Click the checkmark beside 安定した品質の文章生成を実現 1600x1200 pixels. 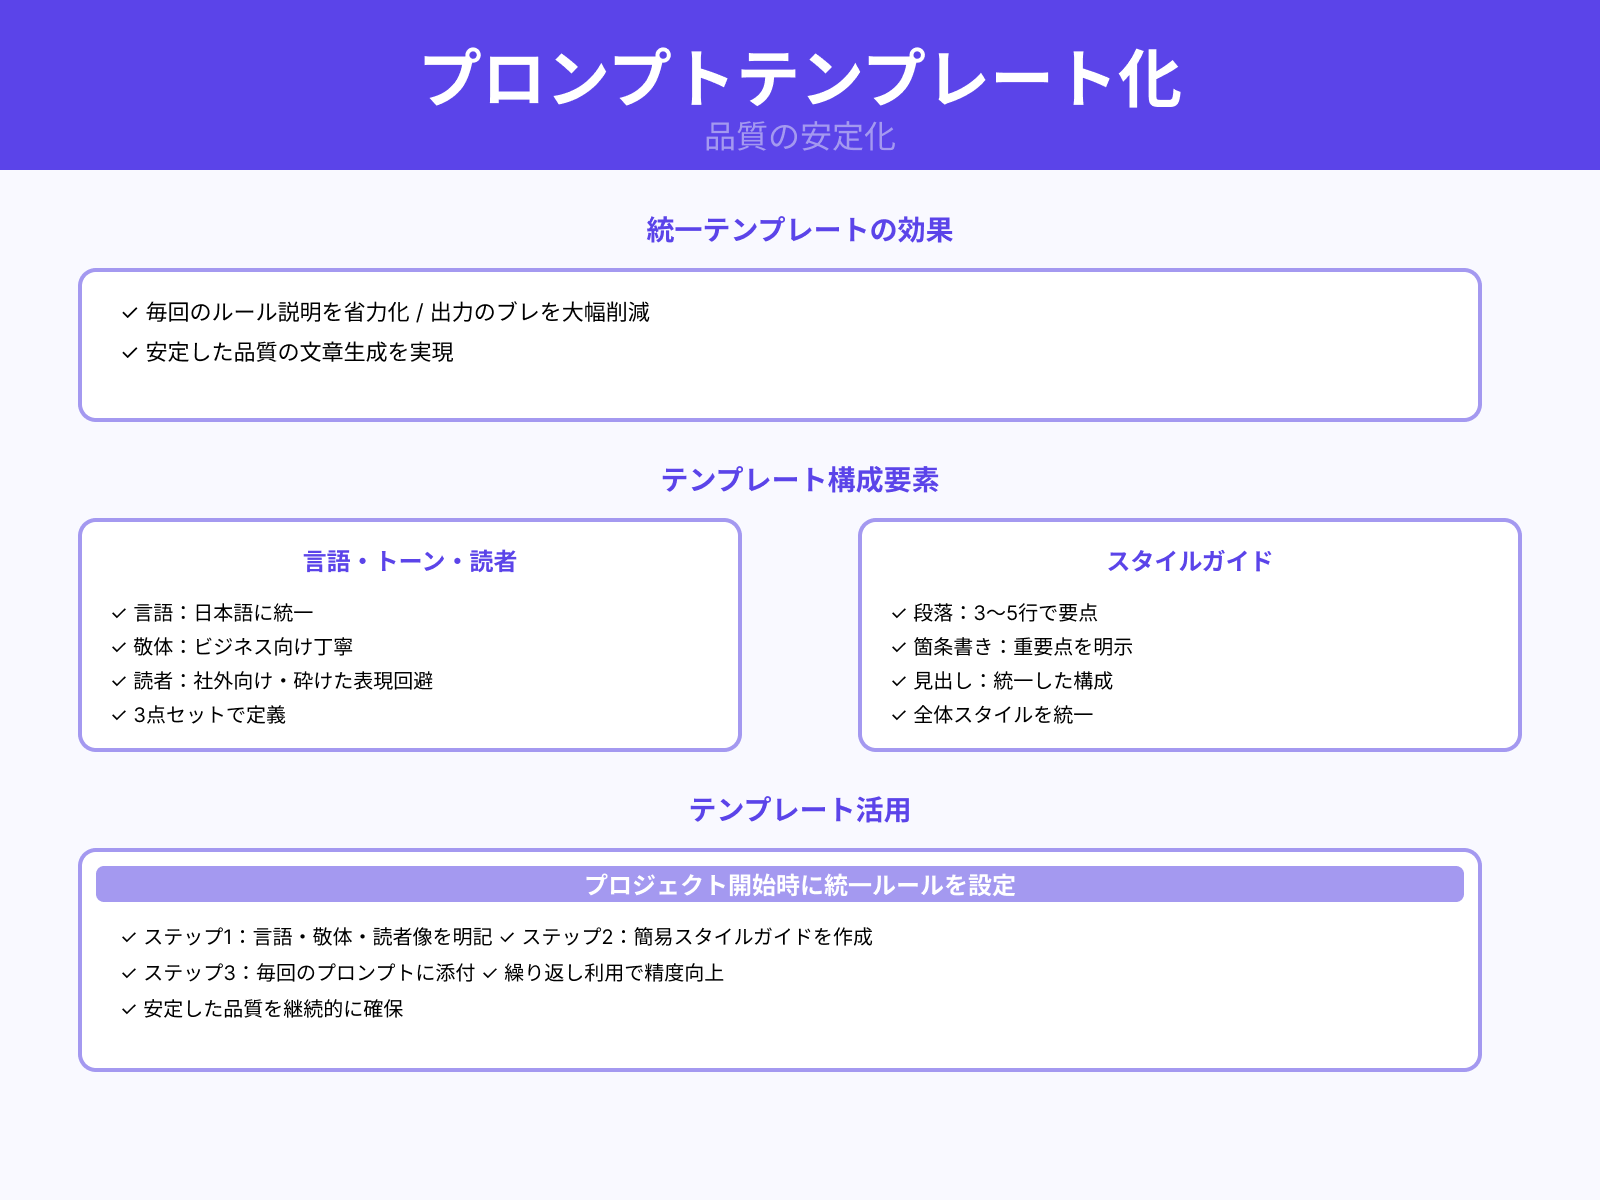pyautogui.click(x=128, y=352)
